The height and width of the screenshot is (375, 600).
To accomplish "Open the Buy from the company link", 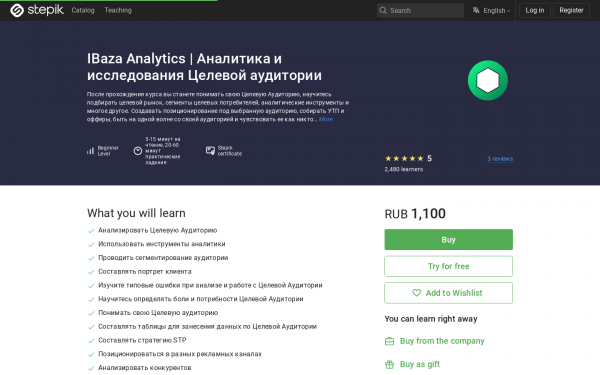I will coord(442,341).
